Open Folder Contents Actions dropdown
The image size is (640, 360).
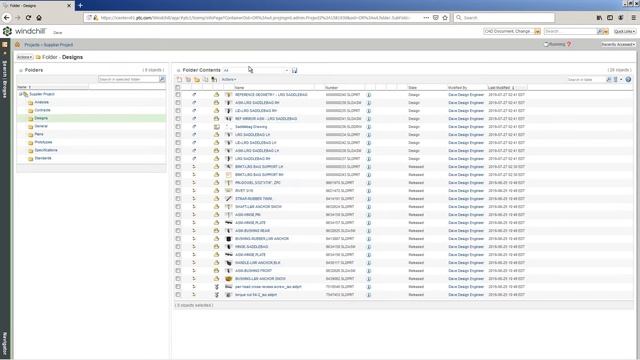point(229,80)
